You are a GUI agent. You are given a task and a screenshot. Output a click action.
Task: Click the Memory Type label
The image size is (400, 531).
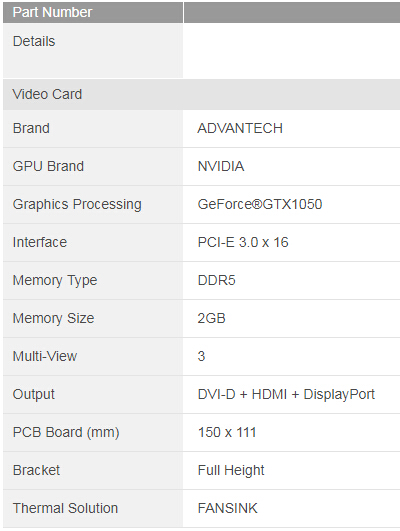tap(55, 281)
